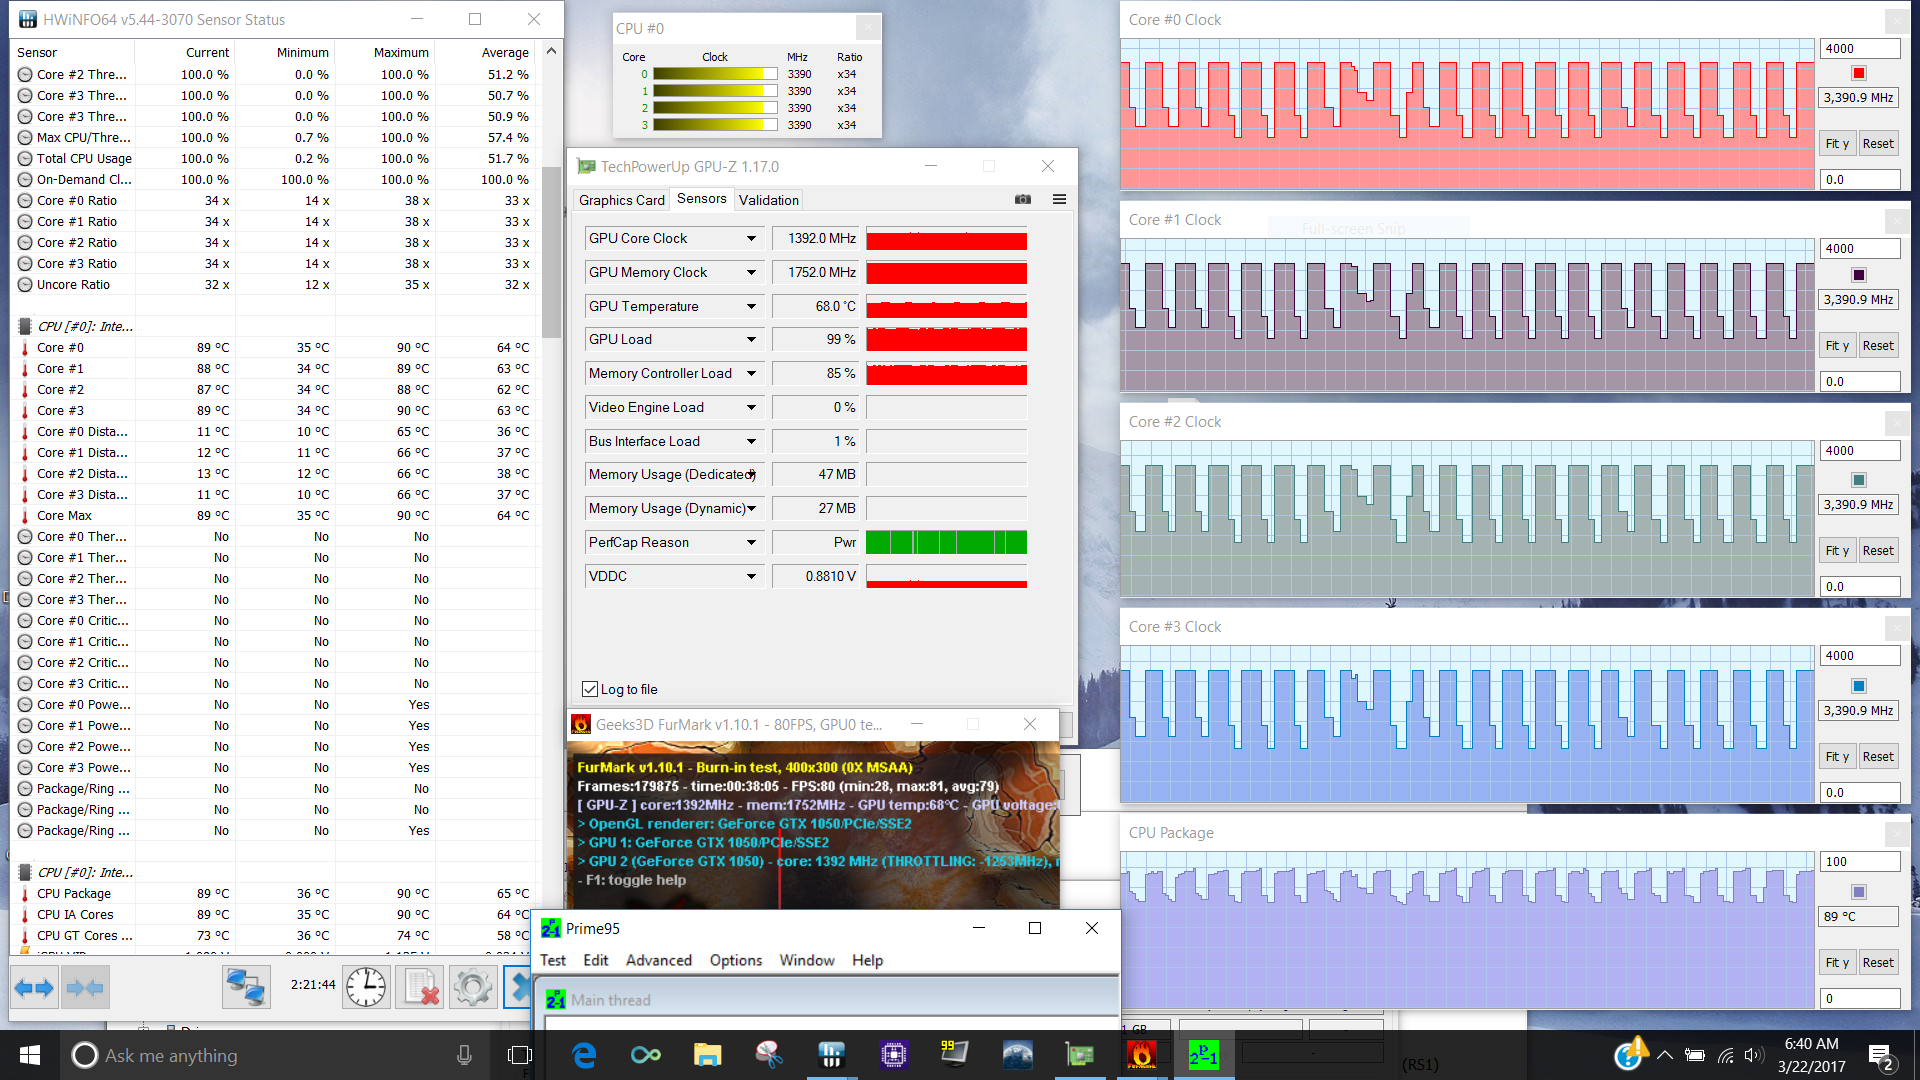The height and width of the screenshot is (1080, 1920).
Task: Open the GPU-Z hamburger menu icon
Action: click(x=1059, y=200)
